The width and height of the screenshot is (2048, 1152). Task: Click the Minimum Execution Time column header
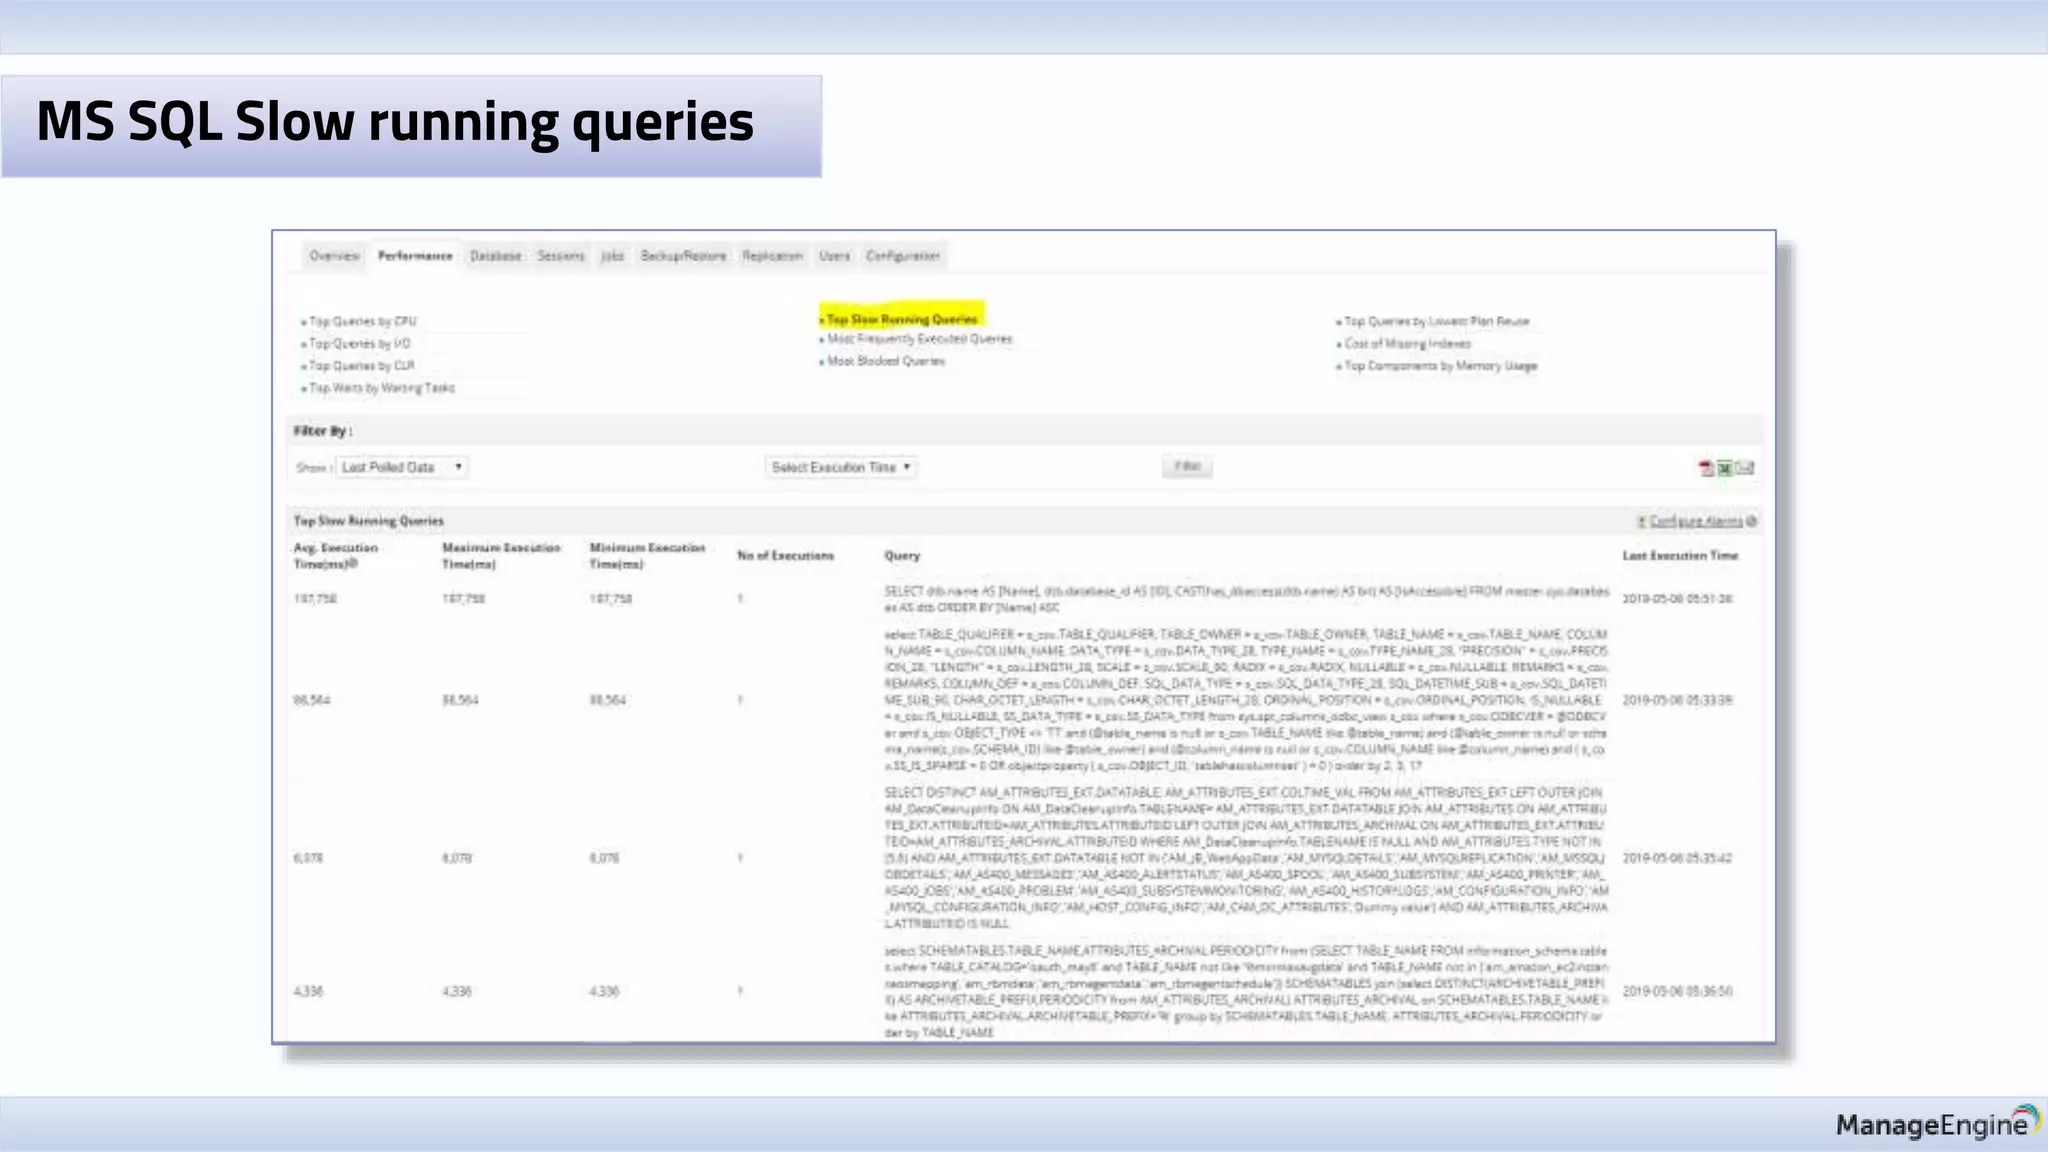pyautogui.click(x=647, y=556)
